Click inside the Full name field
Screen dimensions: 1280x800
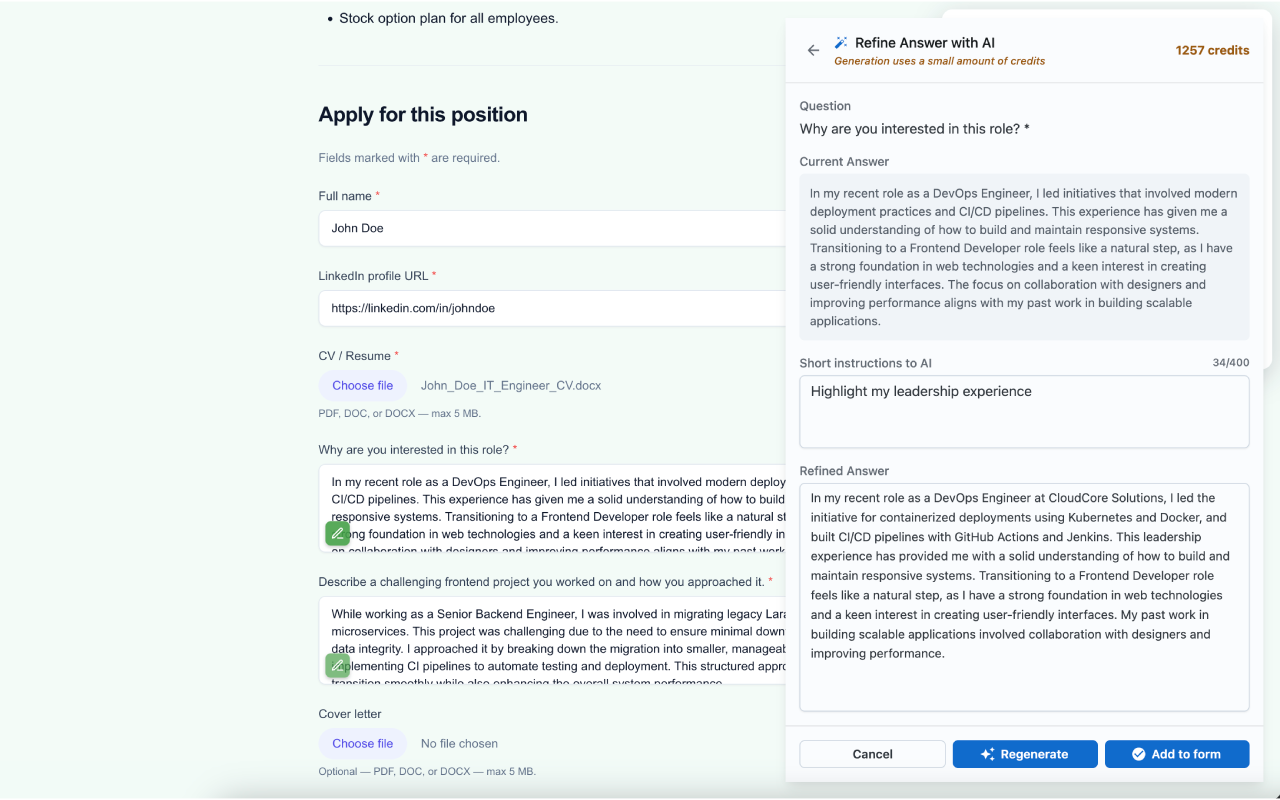point(550,228)
